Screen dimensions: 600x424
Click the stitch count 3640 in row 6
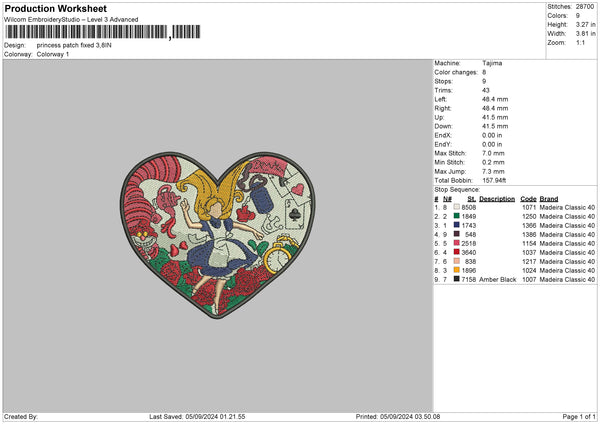click(x=469, y=252)
